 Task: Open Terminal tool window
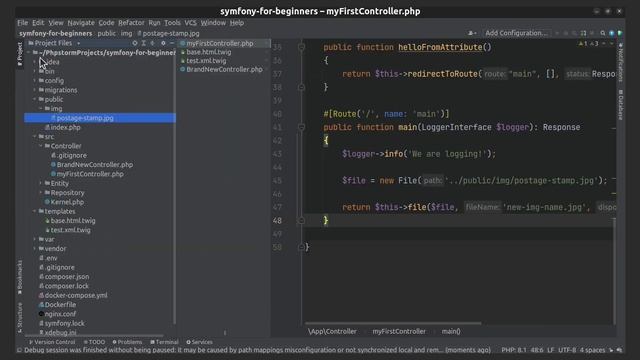click(164, 342)
